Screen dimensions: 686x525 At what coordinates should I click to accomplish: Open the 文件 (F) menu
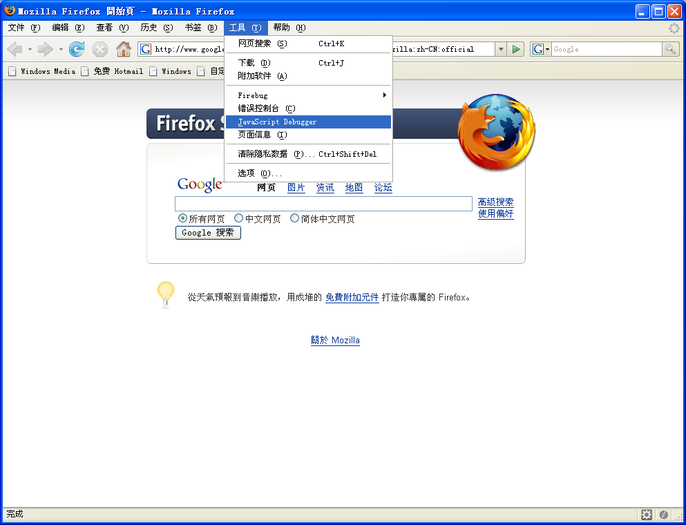24,28
